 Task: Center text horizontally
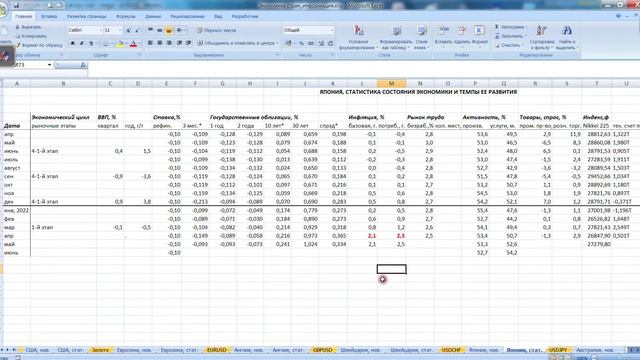[160, 43]
